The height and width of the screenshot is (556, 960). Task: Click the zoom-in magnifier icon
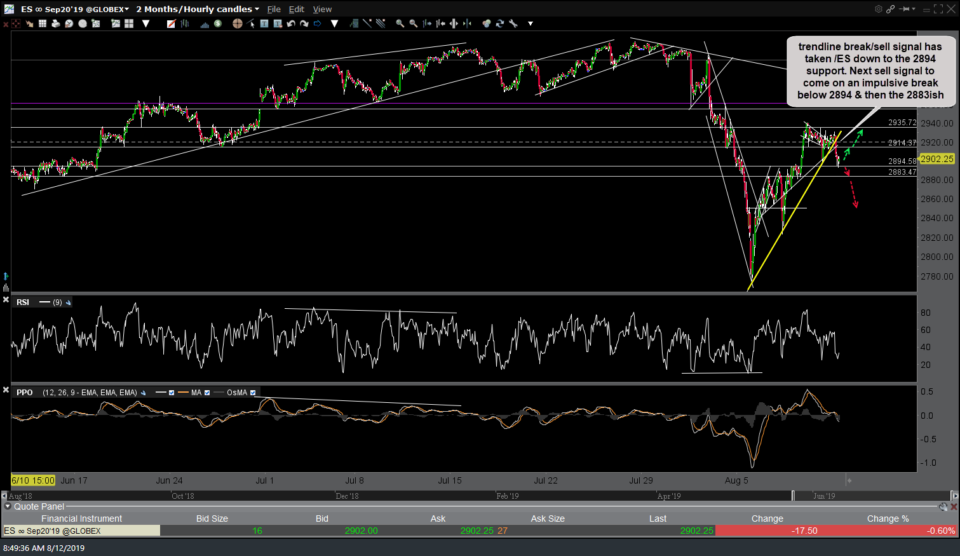pos(400,24)
